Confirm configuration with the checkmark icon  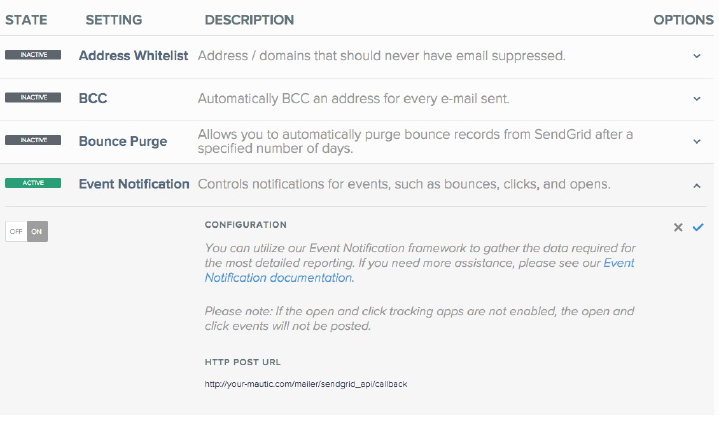tap(698, 228)
